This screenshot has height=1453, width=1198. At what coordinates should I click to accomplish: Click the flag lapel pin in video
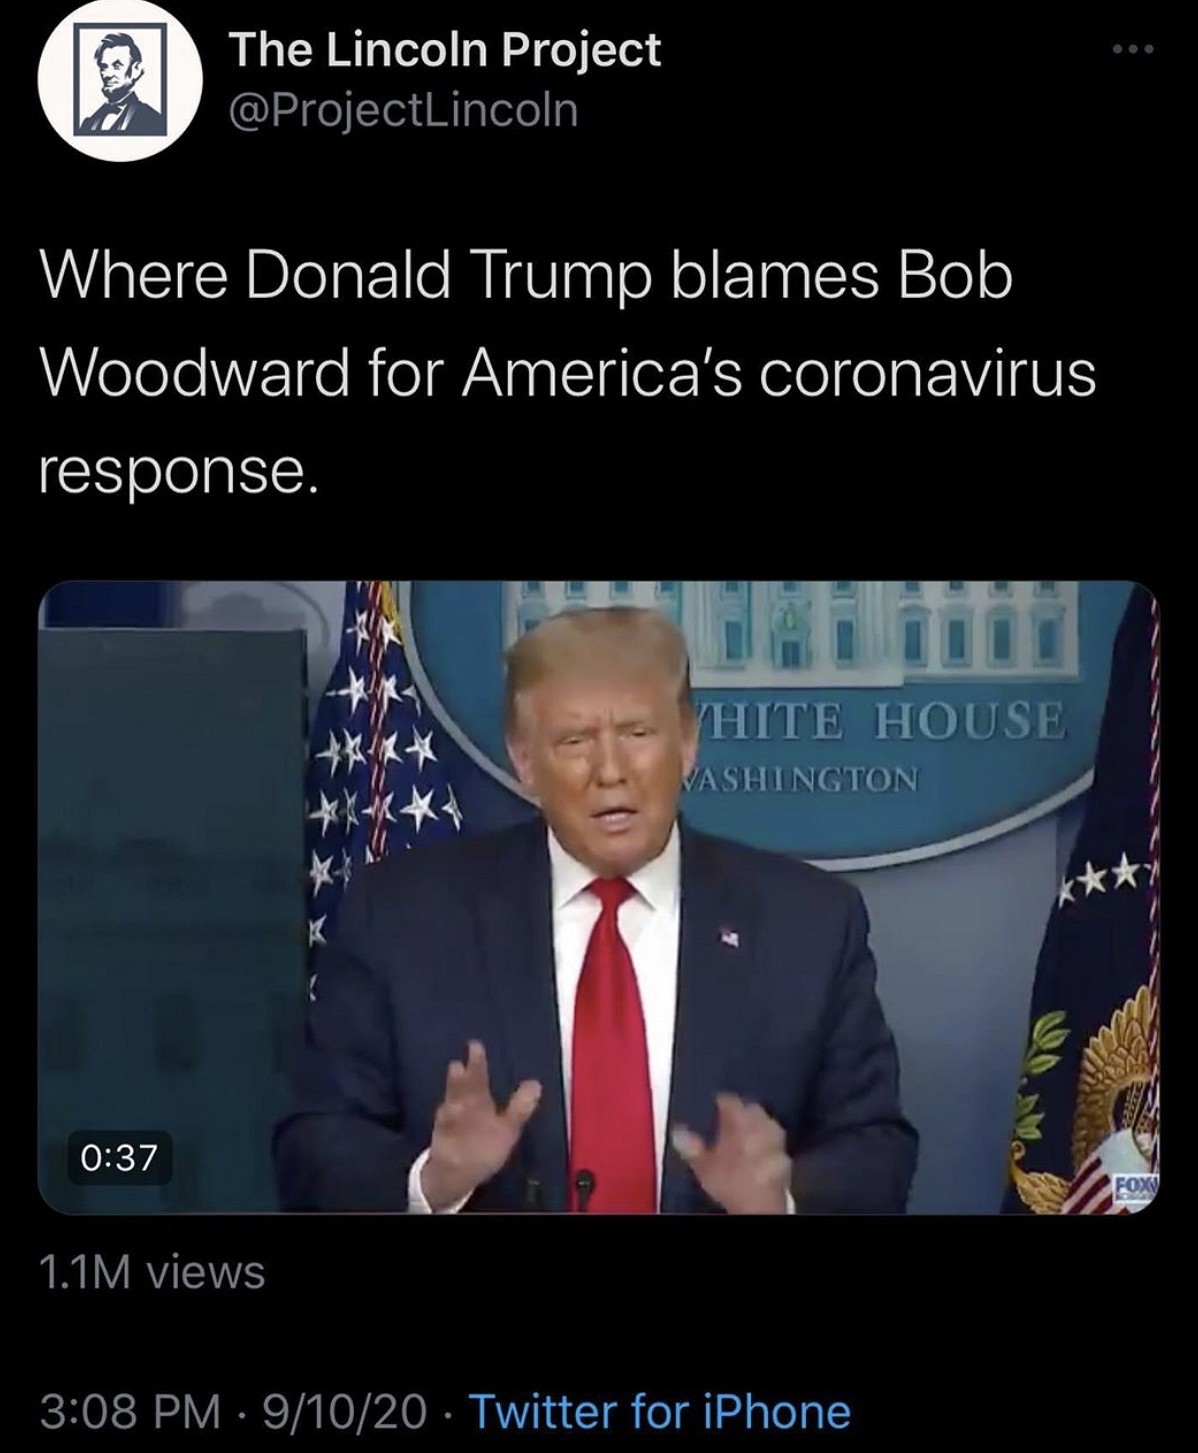[732, 937]
